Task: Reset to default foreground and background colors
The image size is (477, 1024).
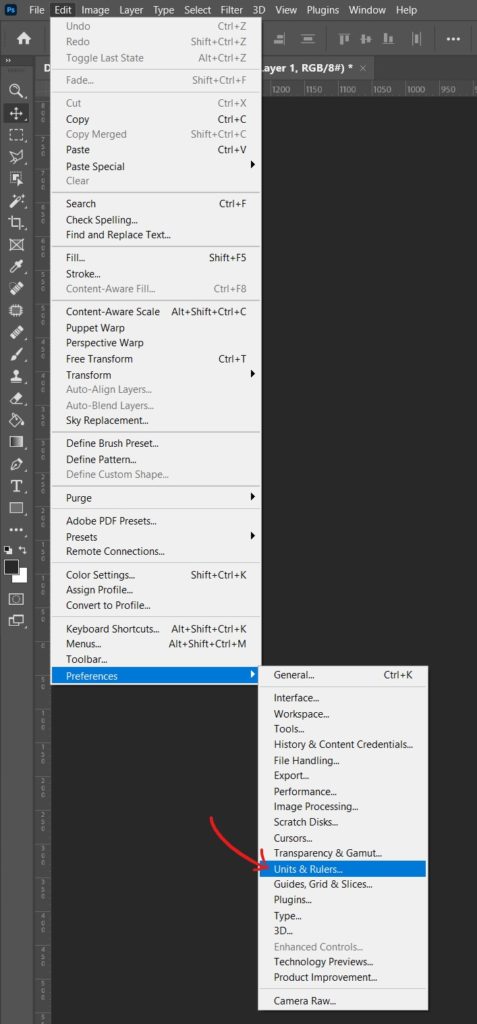Action: [x=8, y=551]
